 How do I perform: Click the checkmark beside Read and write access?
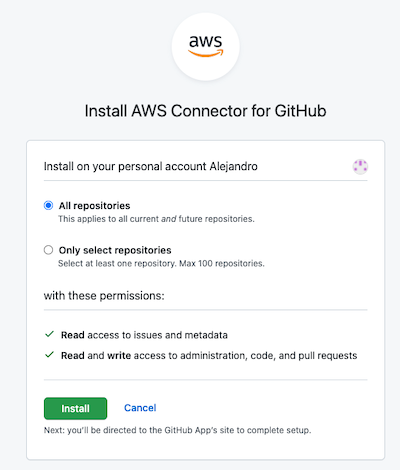point(49,355)
